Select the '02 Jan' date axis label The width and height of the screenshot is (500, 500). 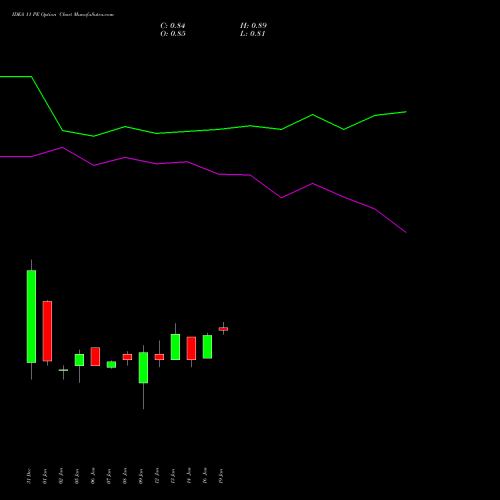coord(61,476)
